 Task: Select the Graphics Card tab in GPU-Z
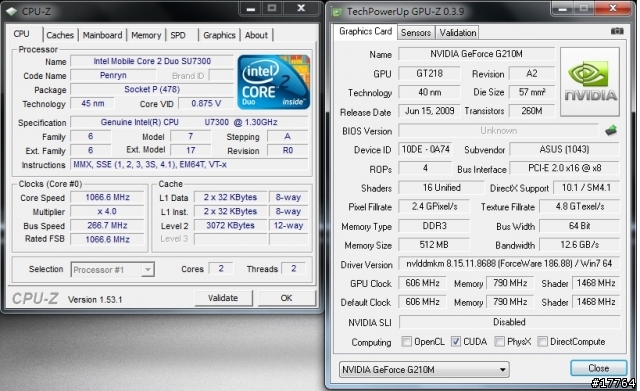click(365, 31)
